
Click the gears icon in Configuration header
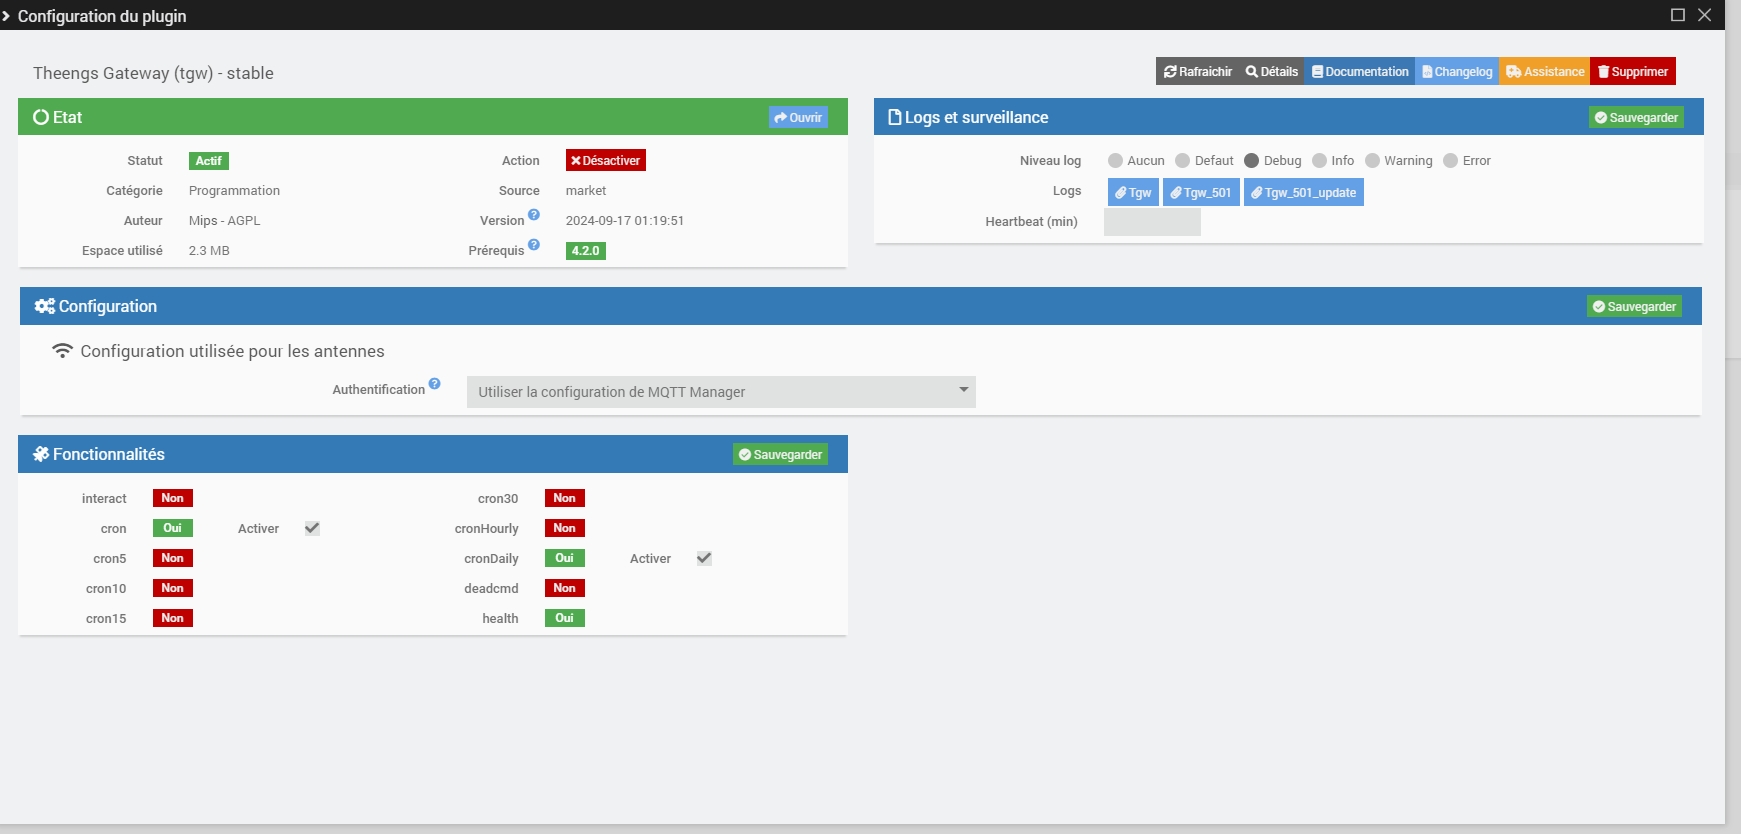point(45,306)
